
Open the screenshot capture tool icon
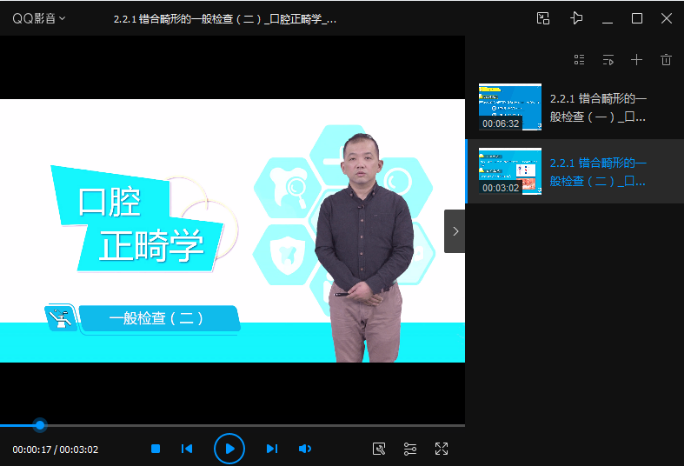click(379, 449)
